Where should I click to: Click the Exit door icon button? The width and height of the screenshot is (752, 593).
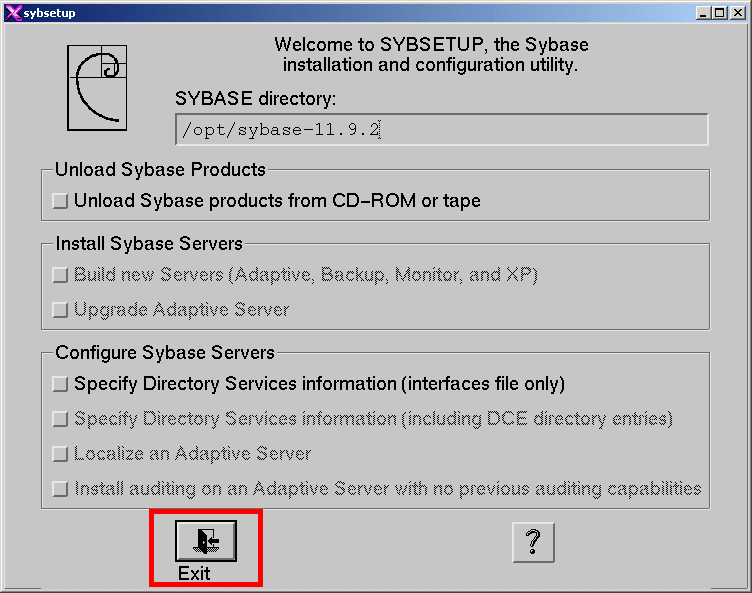click(206, 541)
